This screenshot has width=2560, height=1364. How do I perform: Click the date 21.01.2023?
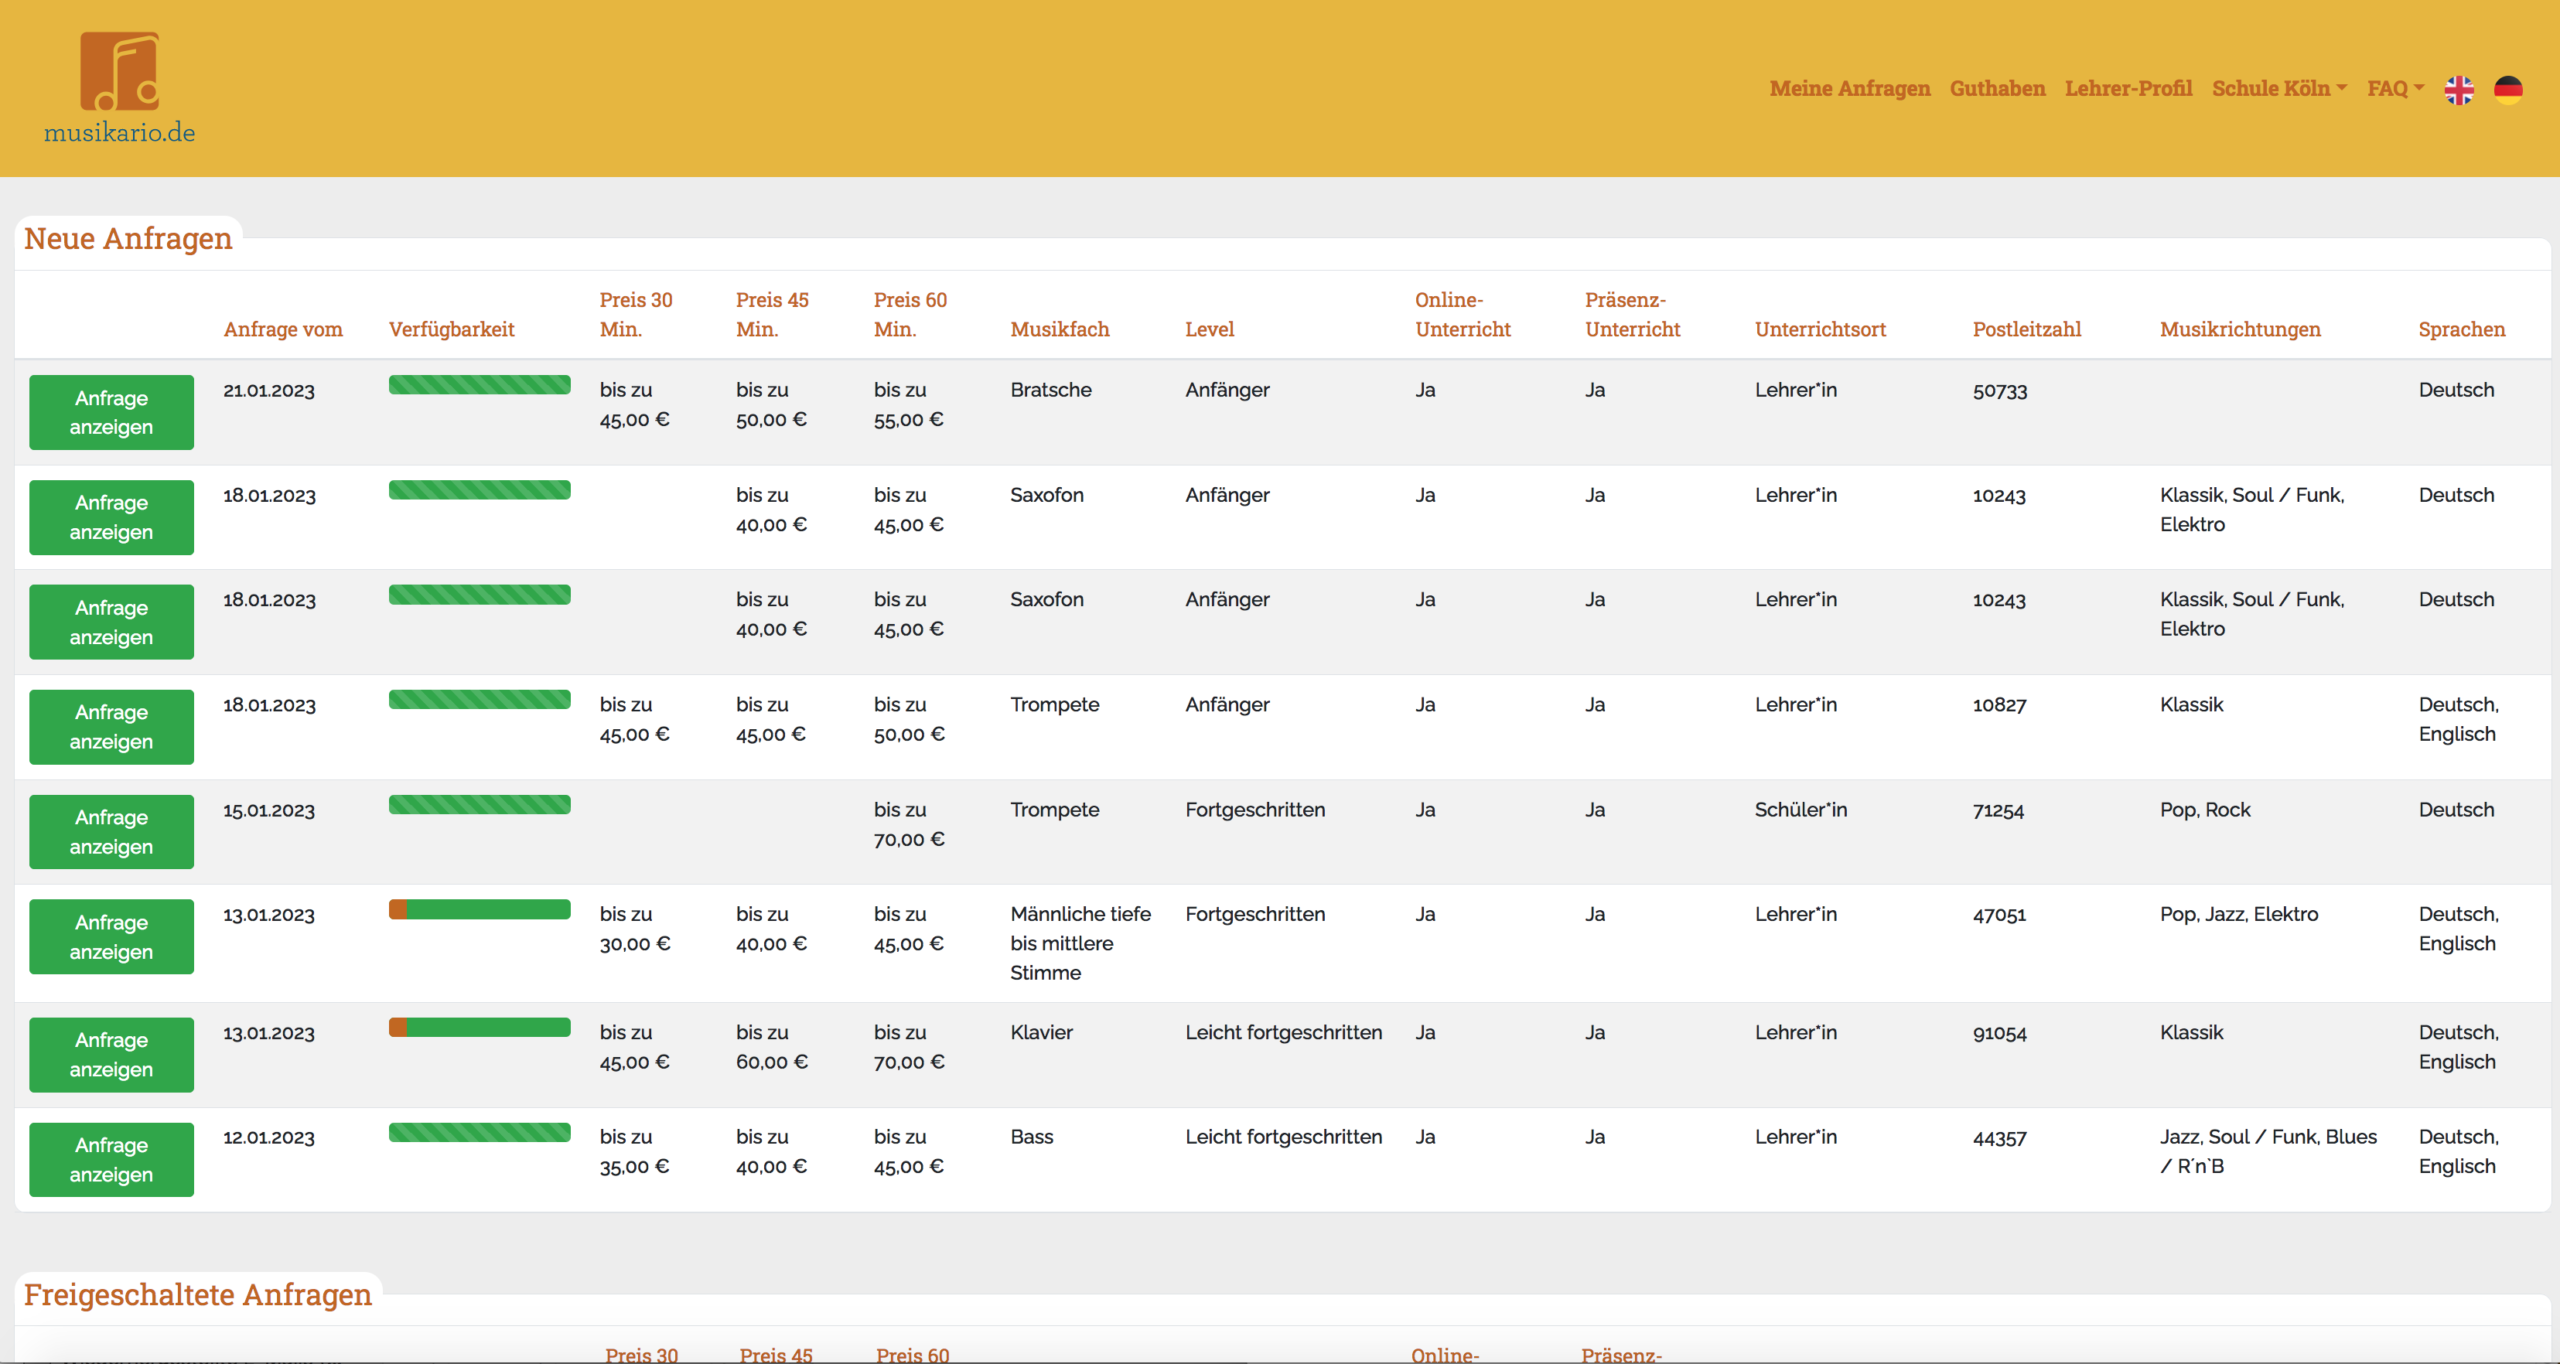269,391
